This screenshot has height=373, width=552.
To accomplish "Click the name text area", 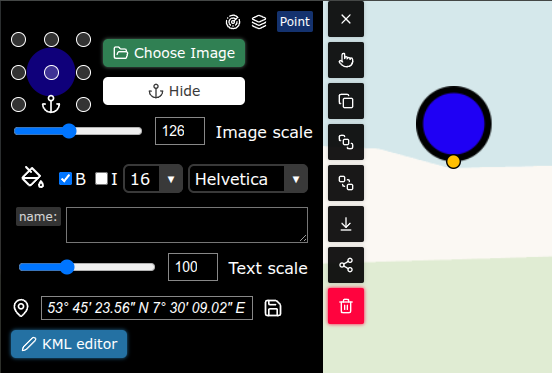I will (187, 225).
